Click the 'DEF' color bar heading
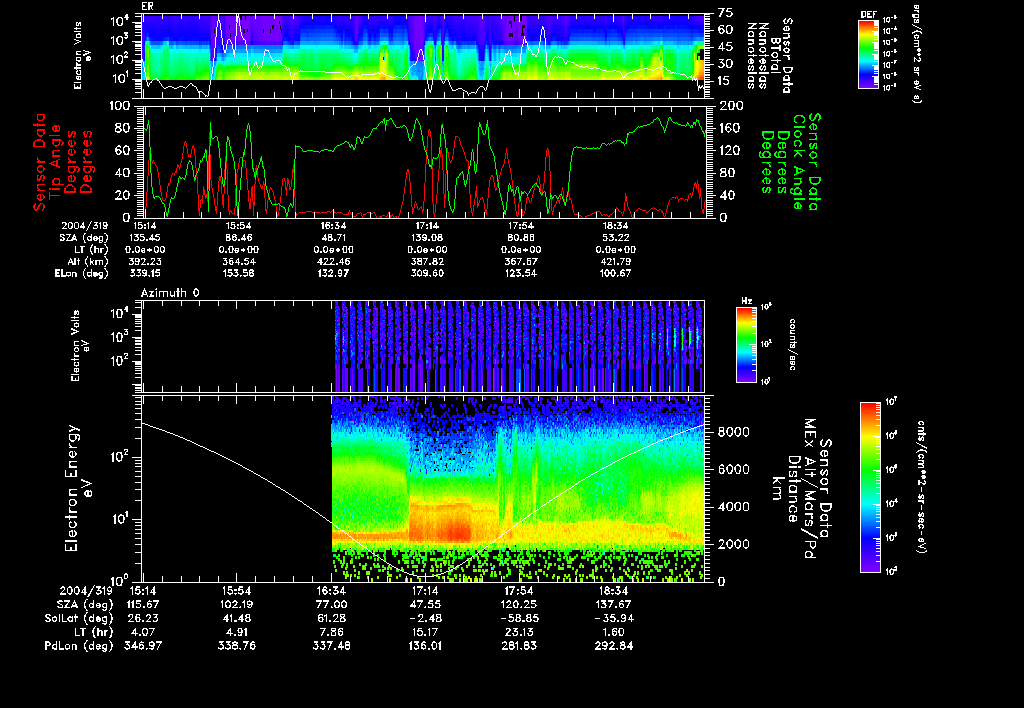This screenshot has height=708, width=1024. pyautogui.click(x=868, y=14)
